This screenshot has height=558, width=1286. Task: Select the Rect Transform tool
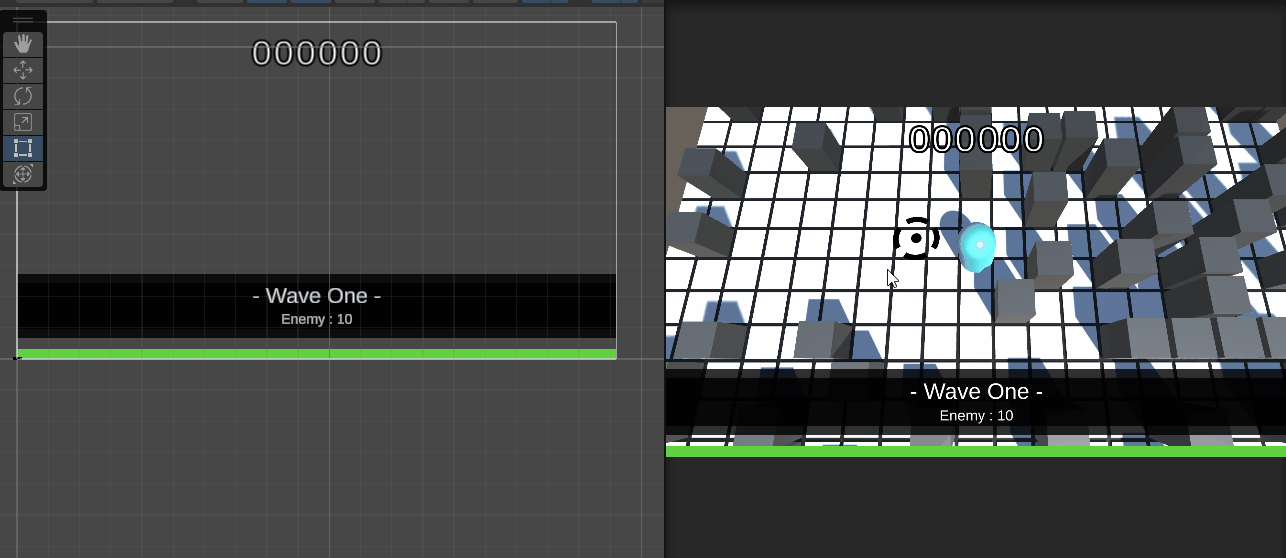click(x=23, y=148)
